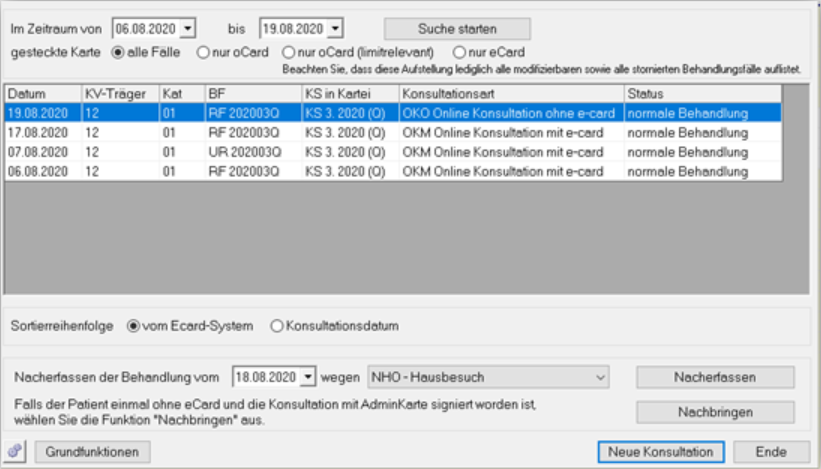Screen dimensions: 821x469
Task: Click the 'Neue Konsultation' button
Action: (661, 452)
